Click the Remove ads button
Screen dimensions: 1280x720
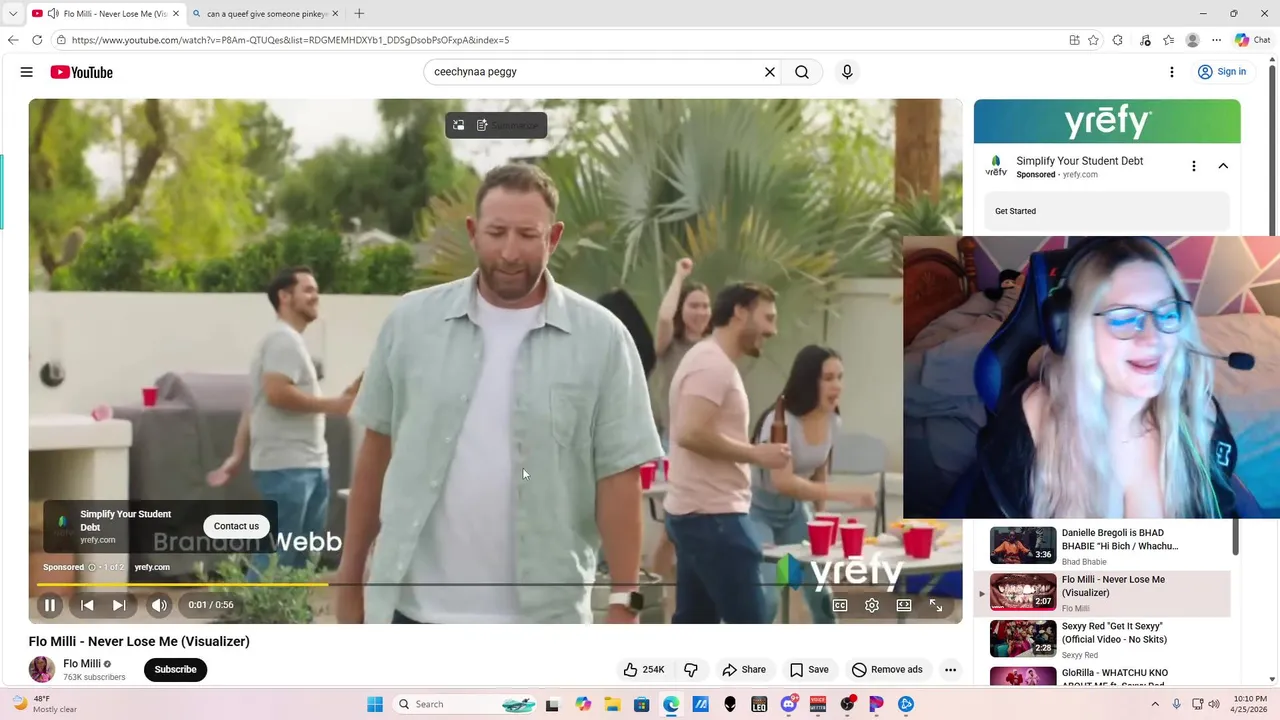coord(887,670)
